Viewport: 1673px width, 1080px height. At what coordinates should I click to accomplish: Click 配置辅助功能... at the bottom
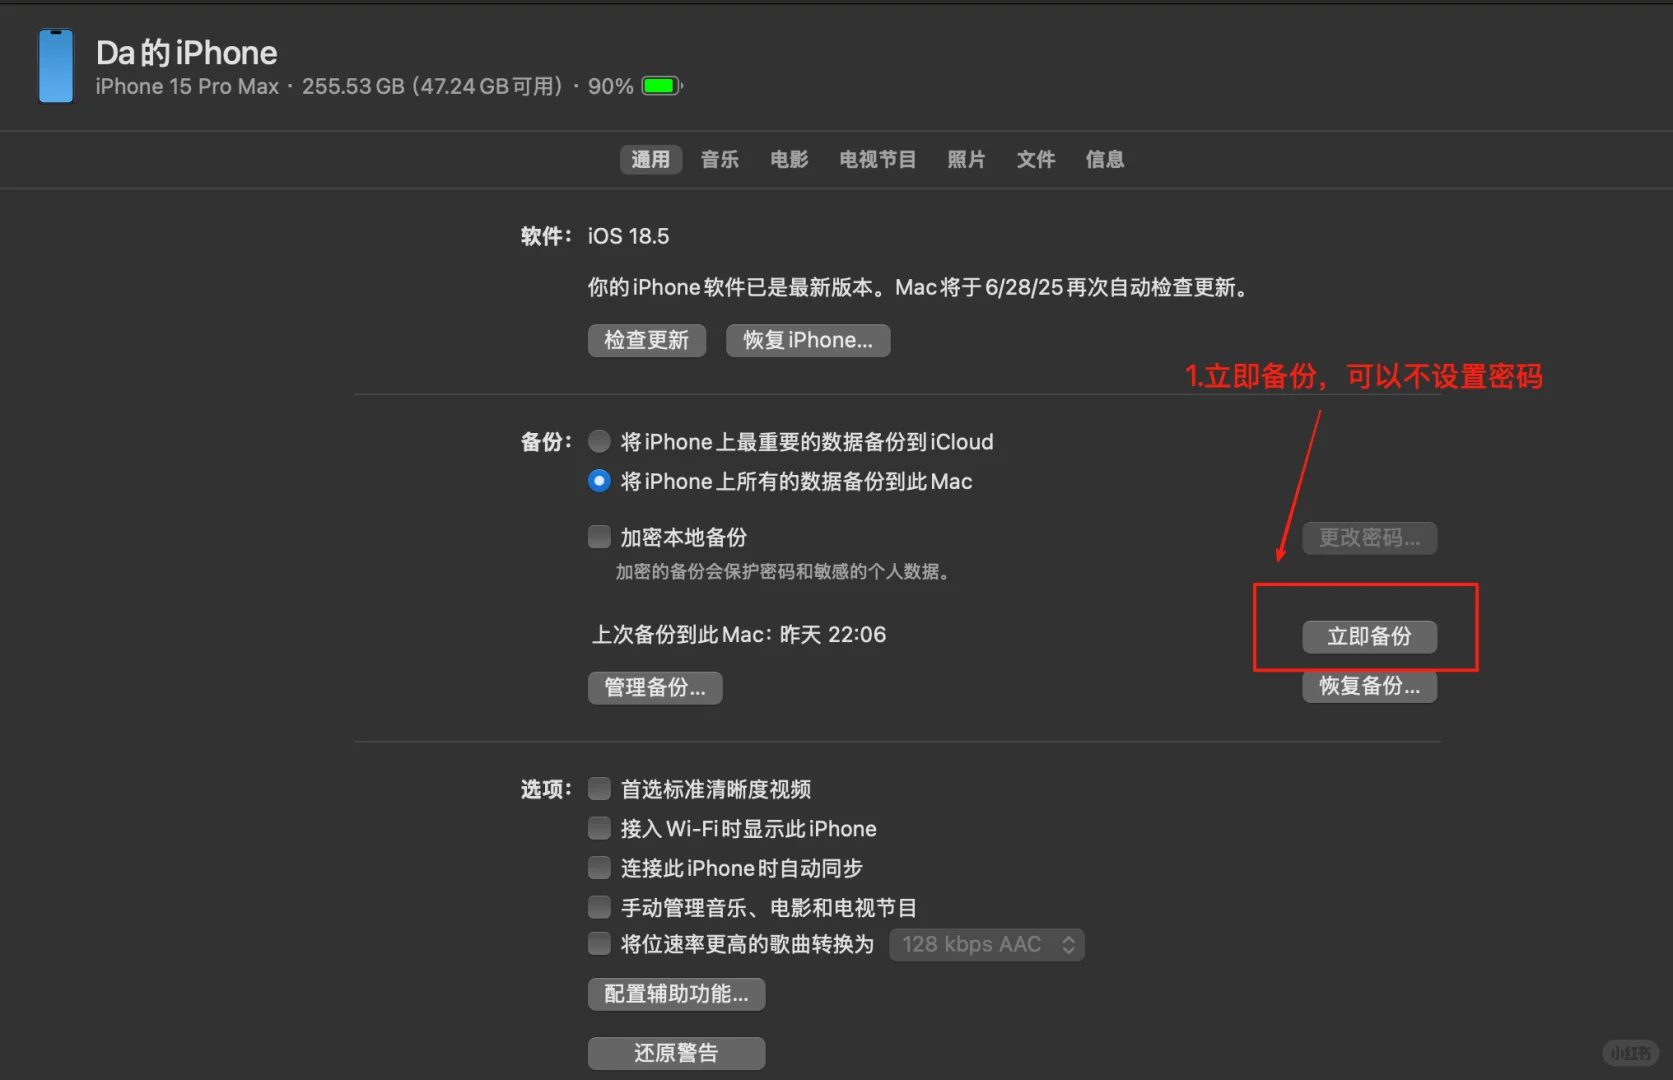(x=676, y=993)
